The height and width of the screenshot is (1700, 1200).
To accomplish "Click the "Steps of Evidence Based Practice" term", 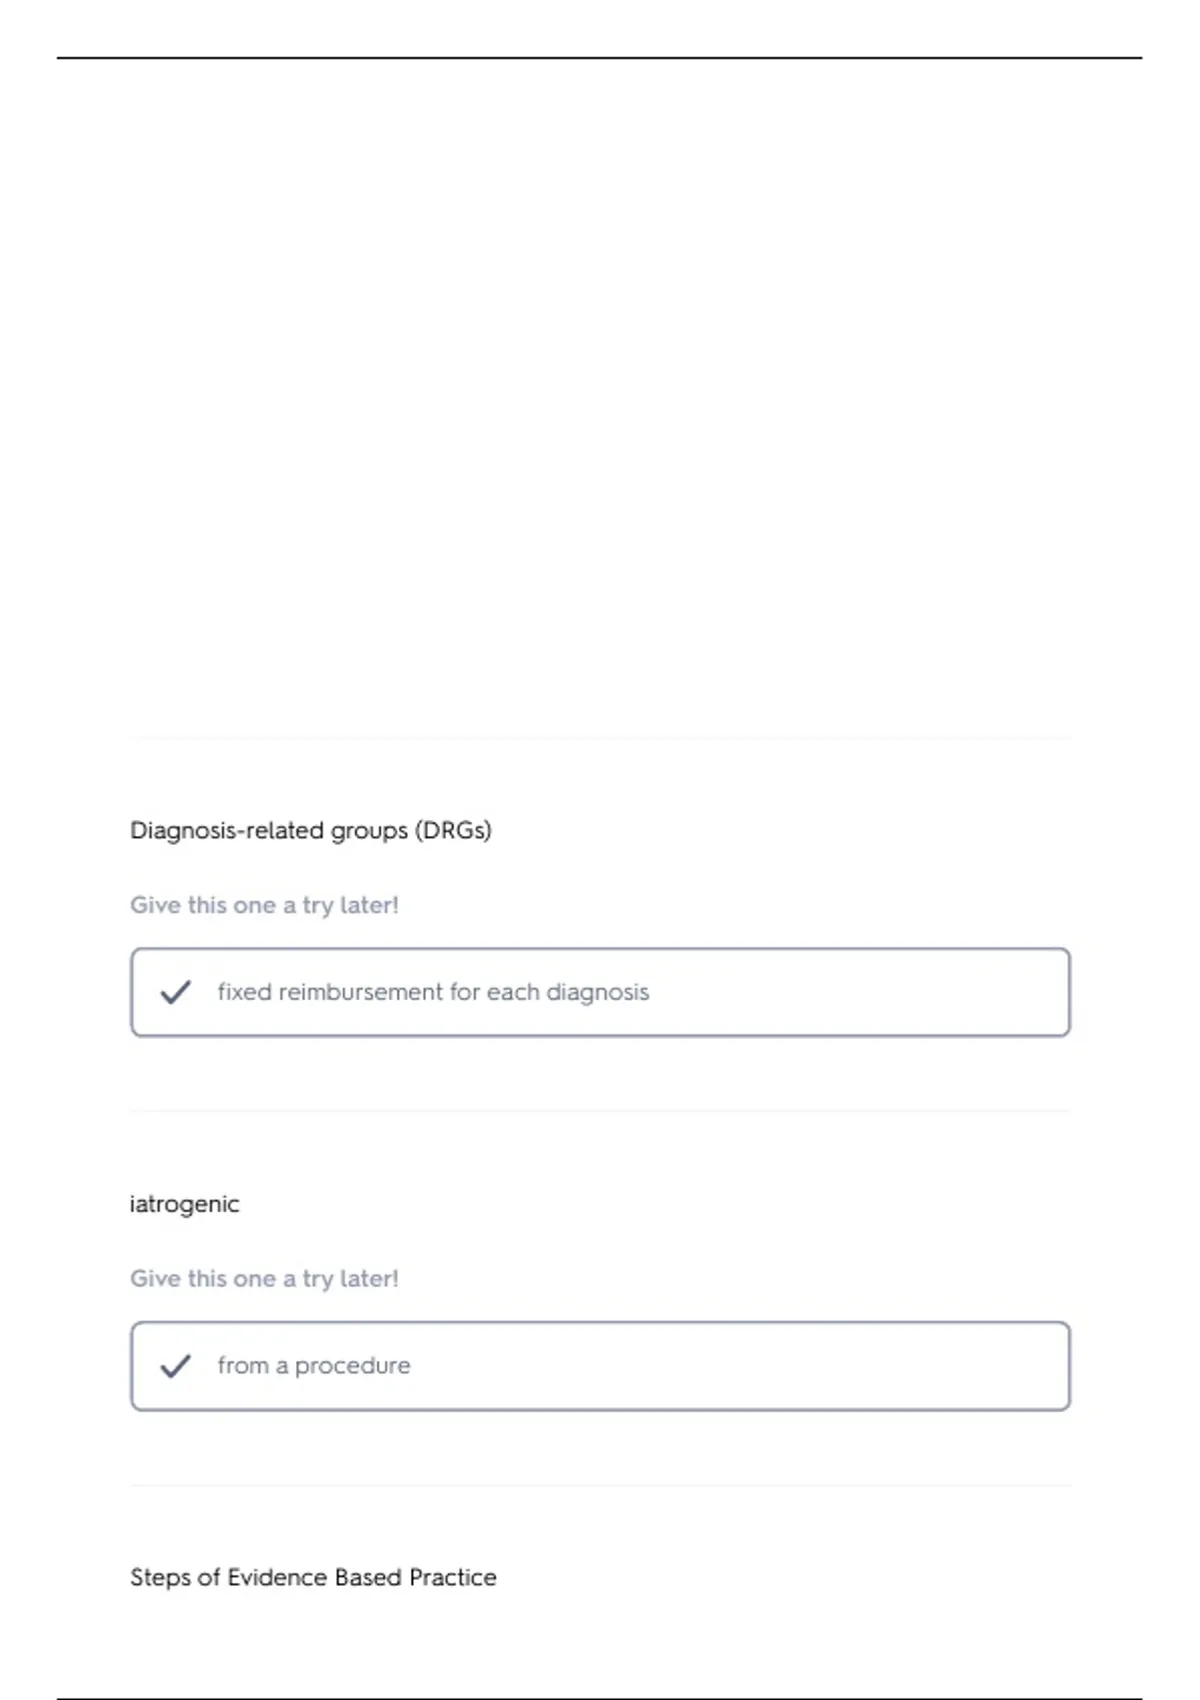I will coord(313,1578).
